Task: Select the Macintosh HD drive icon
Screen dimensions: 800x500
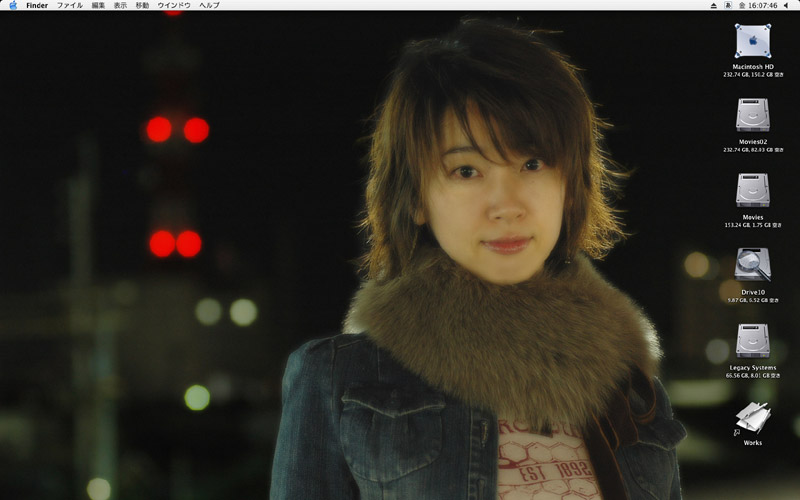Action: pyautogui.click(x=753, y=41)
